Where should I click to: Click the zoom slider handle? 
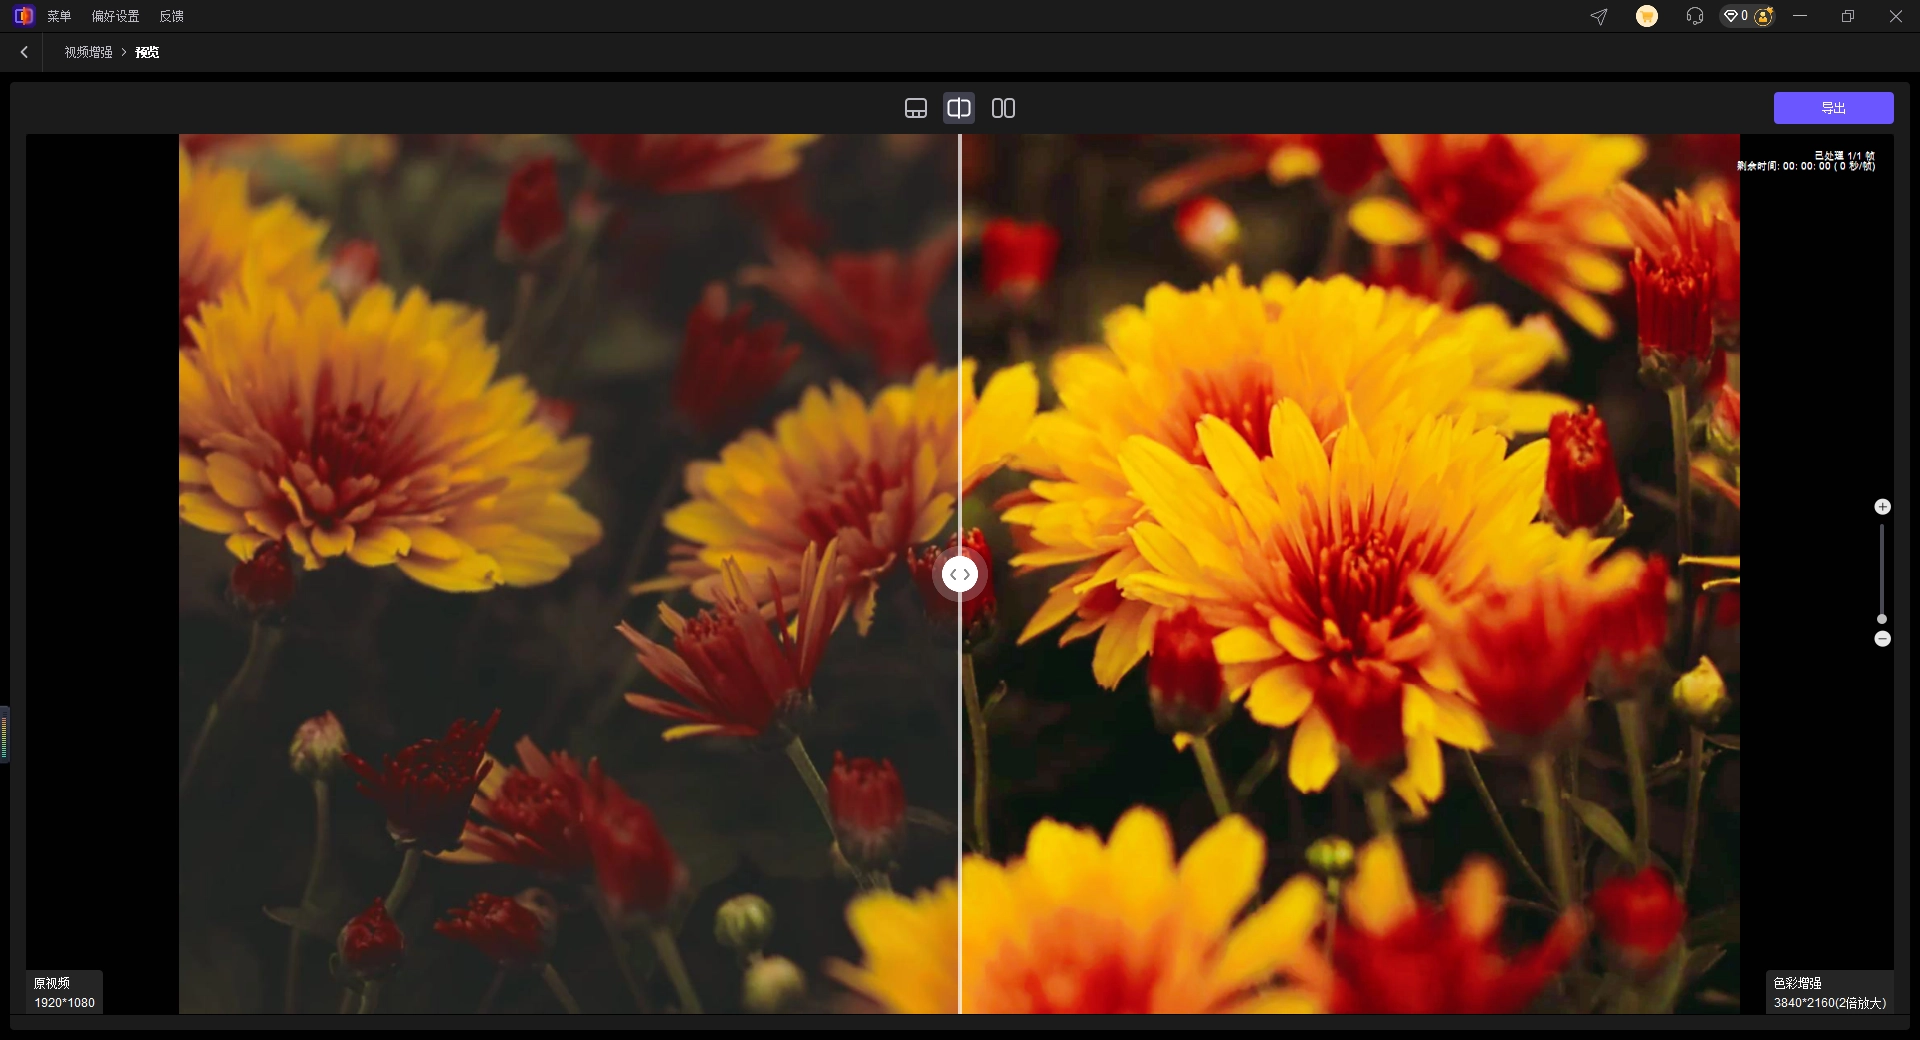pyautogui.click(x=1882, y=619)
